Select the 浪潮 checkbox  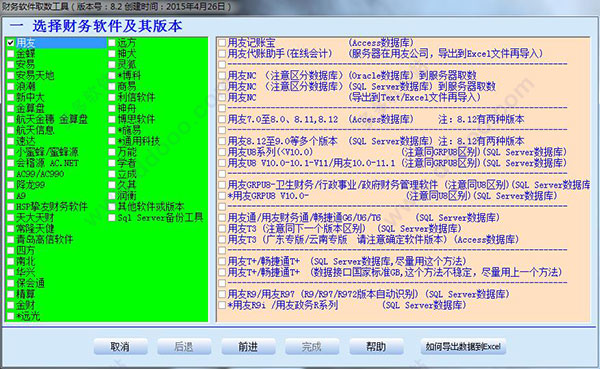coord(11,87)
